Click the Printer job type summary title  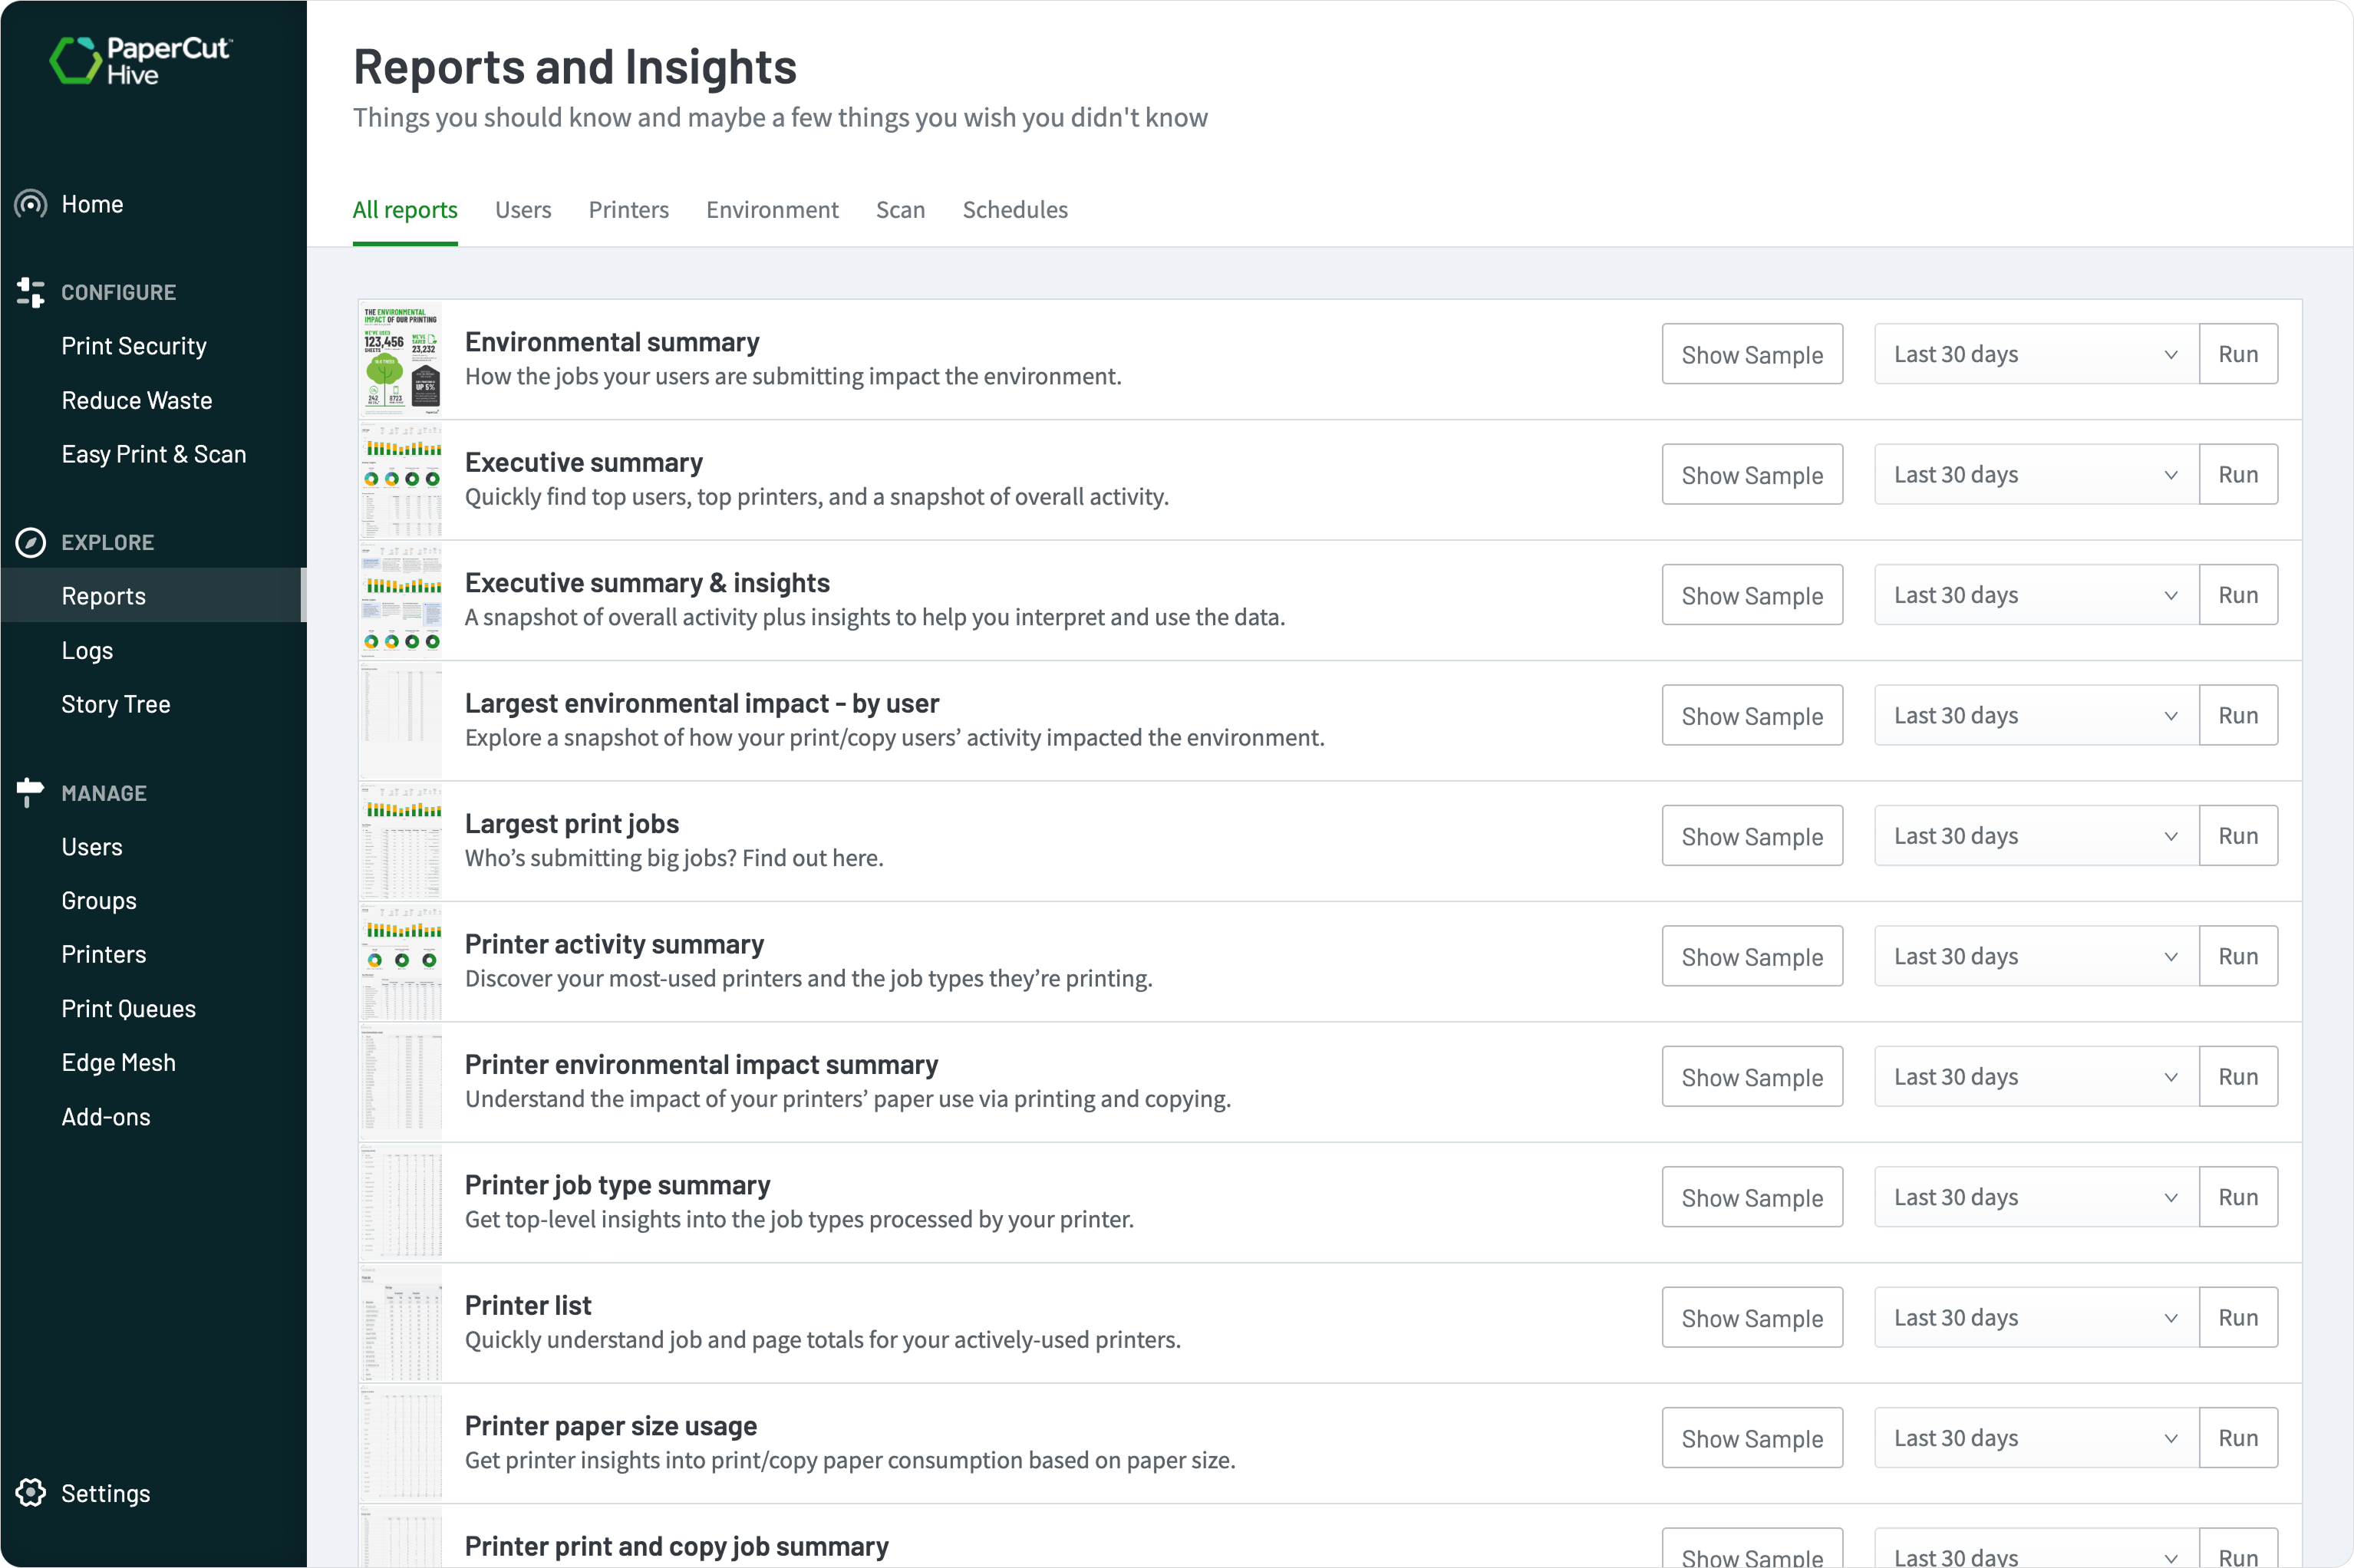pyautogui.click(x=617, y=1185)
